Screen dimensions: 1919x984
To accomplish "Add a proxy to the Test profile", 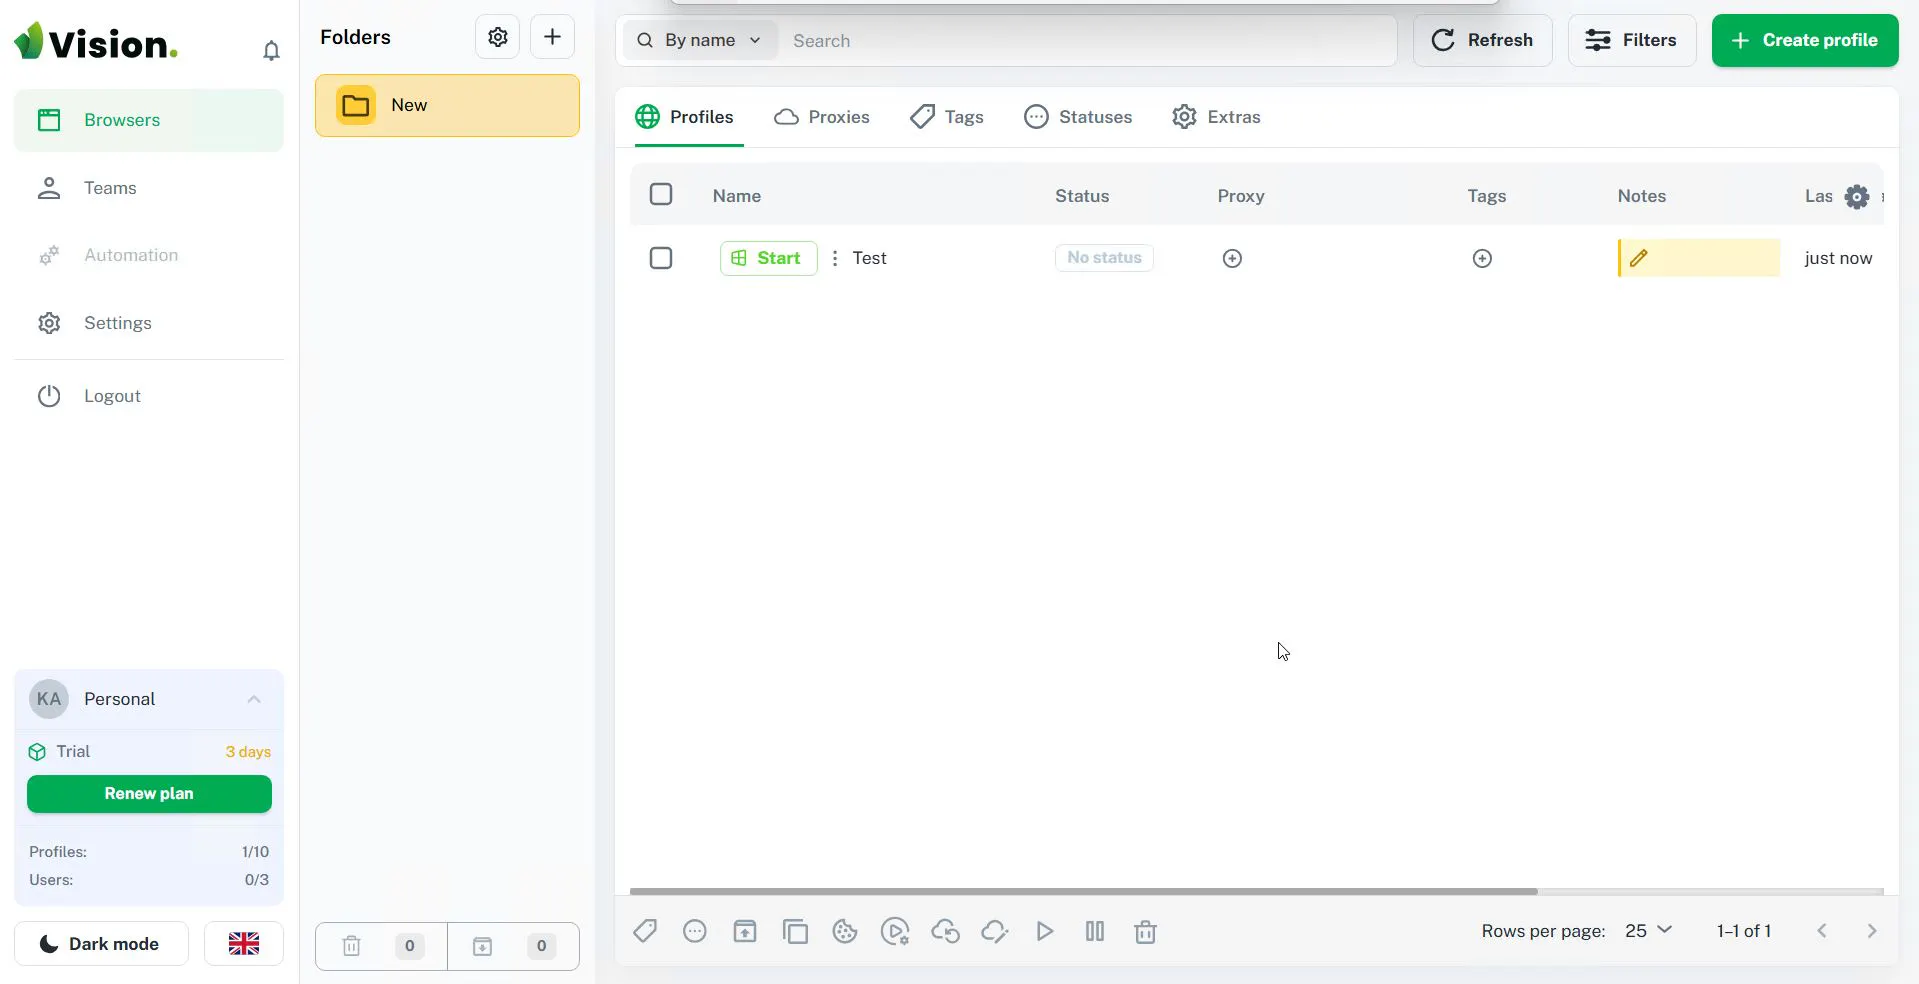I will pos(1232,258).
